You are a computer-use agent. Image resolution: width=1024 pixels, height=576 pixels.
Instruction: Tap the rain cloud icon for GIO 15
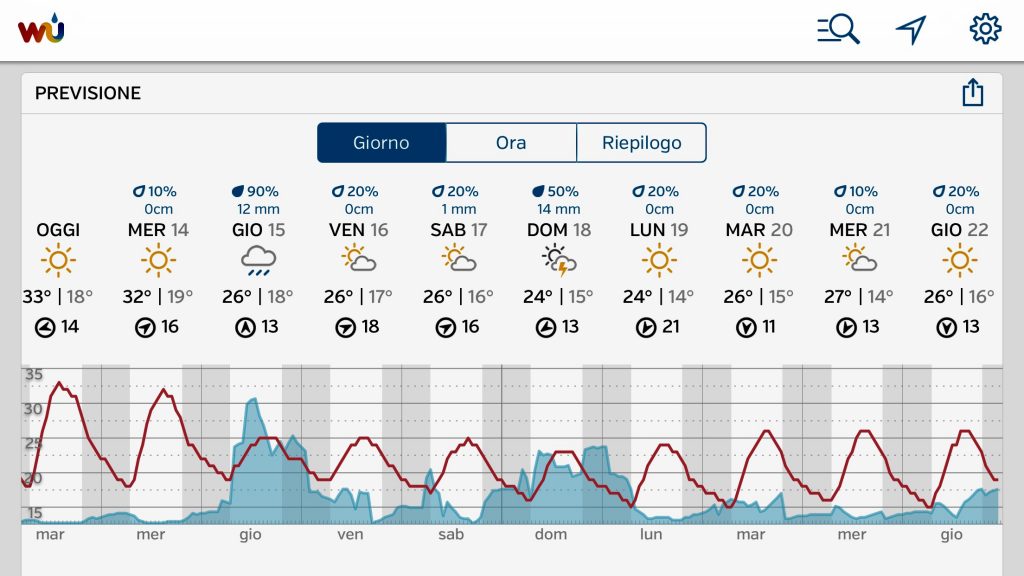[258, 261]
